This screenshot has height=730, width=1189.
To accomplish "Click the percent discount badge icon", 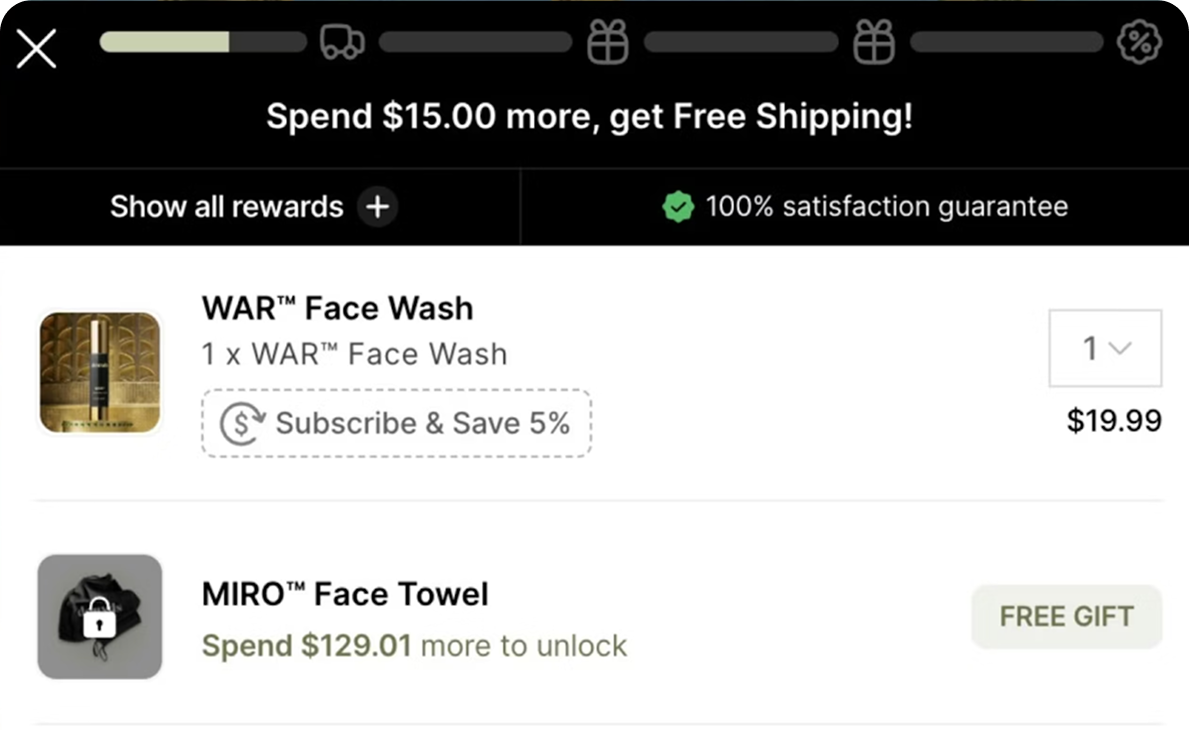I will click(1139, 42).
